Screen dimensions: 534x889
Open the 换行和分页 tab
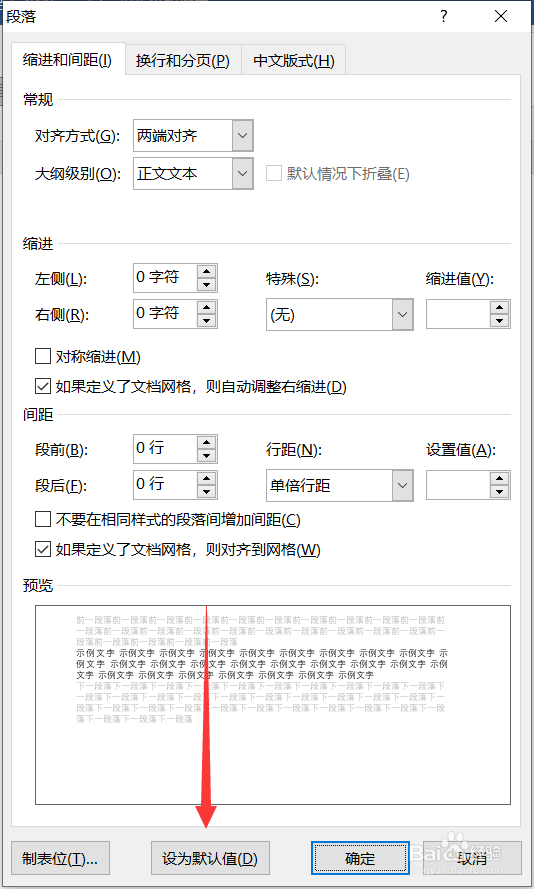pos(183,61)
